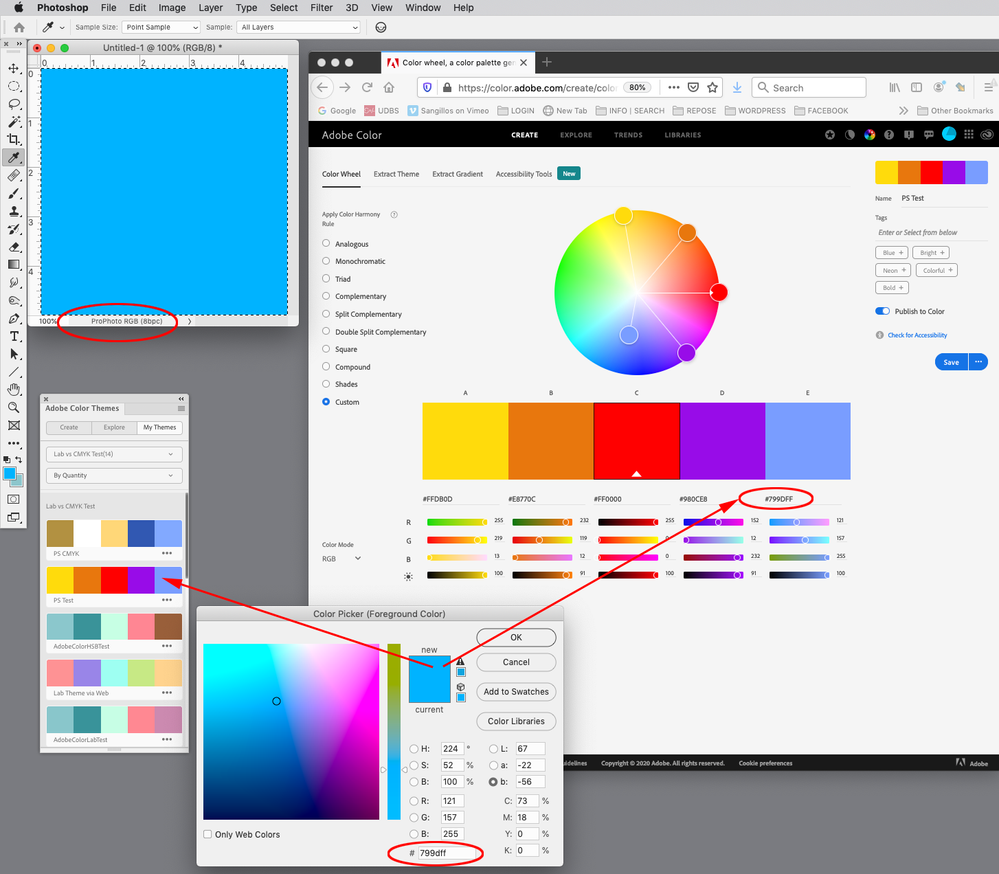The image size is (999, 874).
Task: Open Adobe Color Themes panel menu icon
Action: 181,408
